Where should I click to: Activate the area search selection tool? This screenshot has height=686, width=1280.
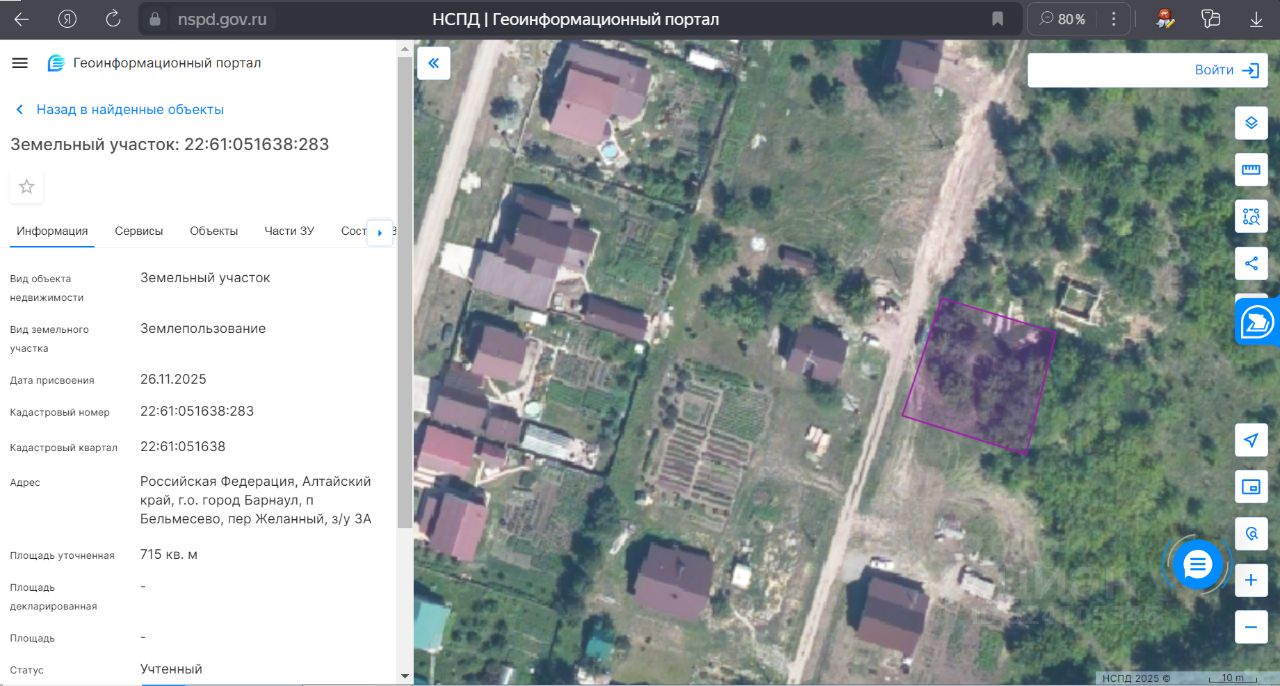(x=1251, y=216)
